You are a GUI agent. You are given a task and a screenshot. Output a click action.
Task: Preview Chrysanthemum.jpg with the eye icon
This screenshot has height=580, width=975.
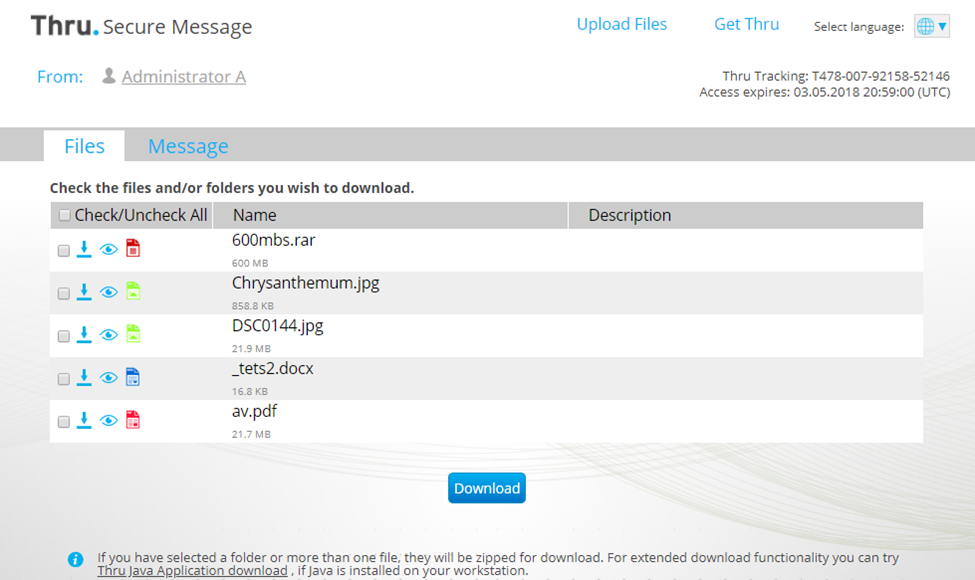tap(108, 292)
